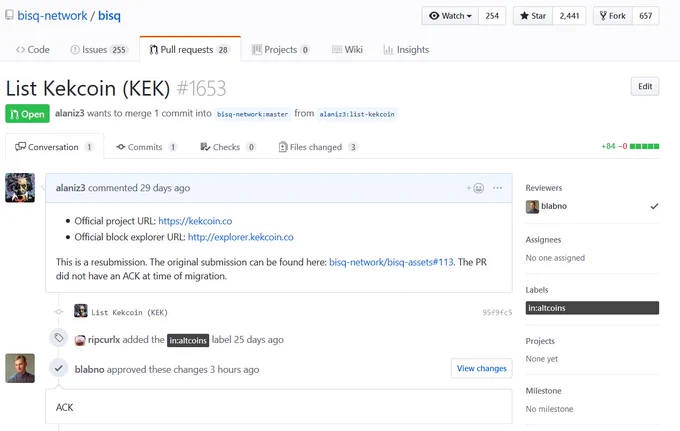Open the Reviewers sidebar section
Viewport: 680px width, 431px height.
pos(543,188)
